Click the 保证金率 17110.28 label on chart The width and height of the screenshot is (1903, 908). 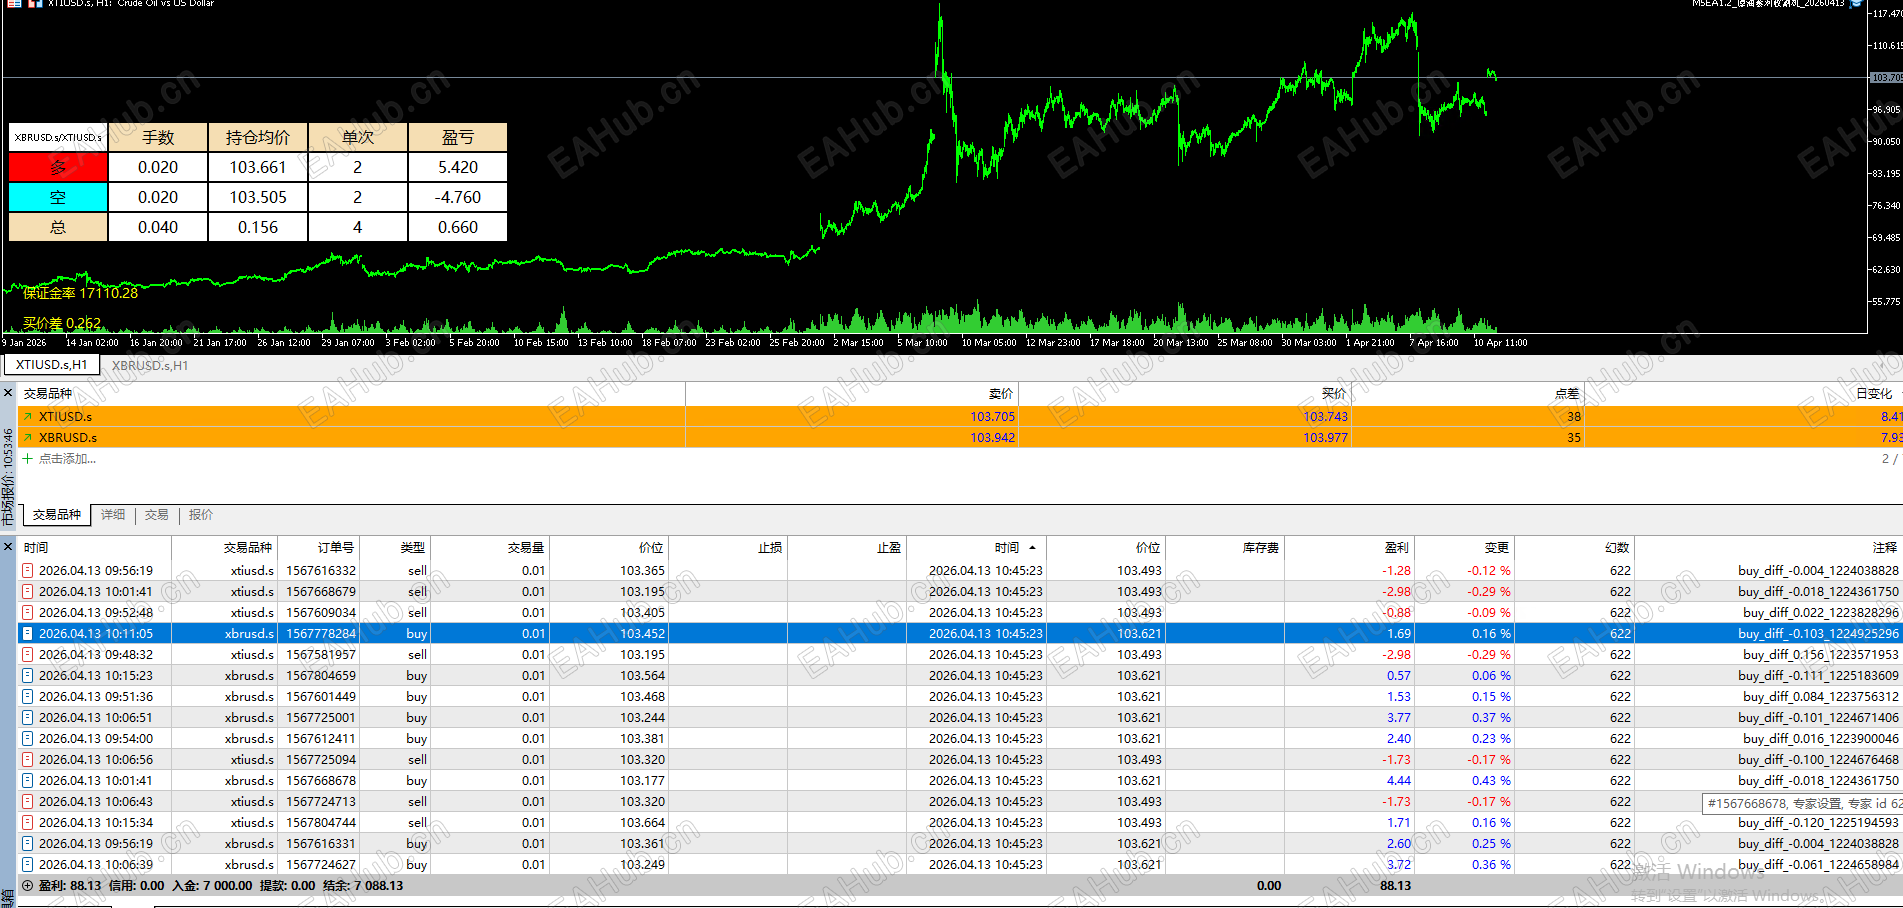coord(81,293)
